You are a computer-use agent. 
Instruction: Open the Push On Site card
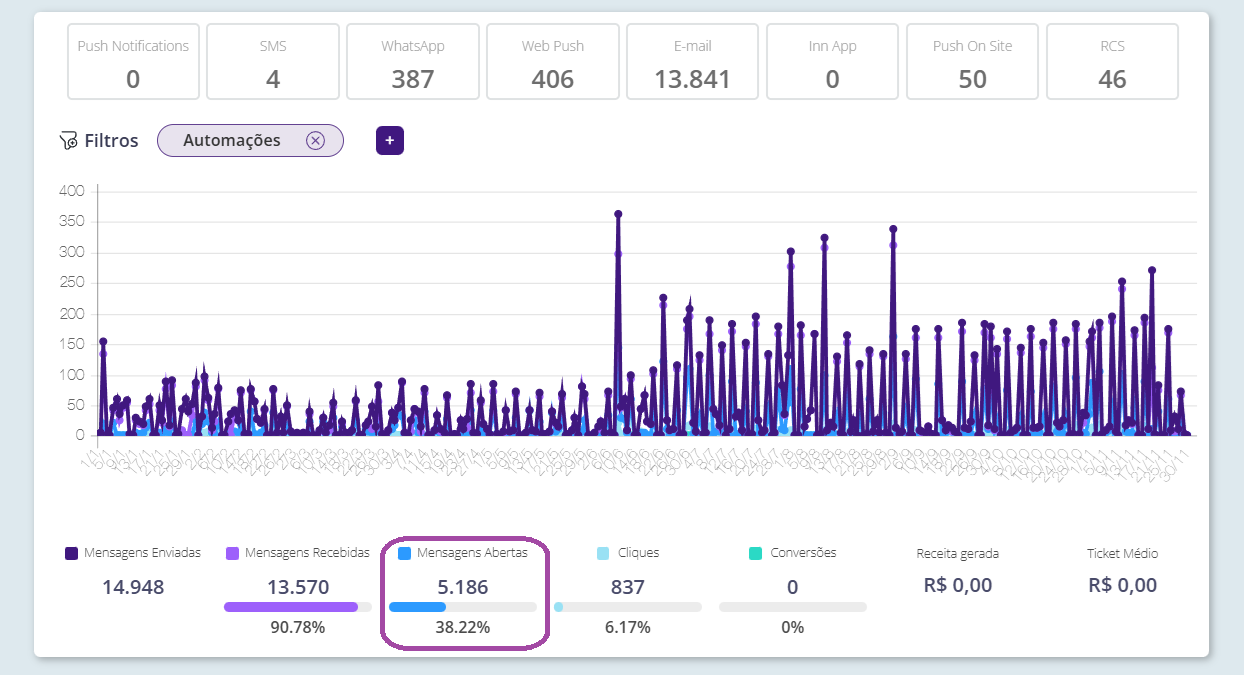pyautogui.click(x=973, y=62)
